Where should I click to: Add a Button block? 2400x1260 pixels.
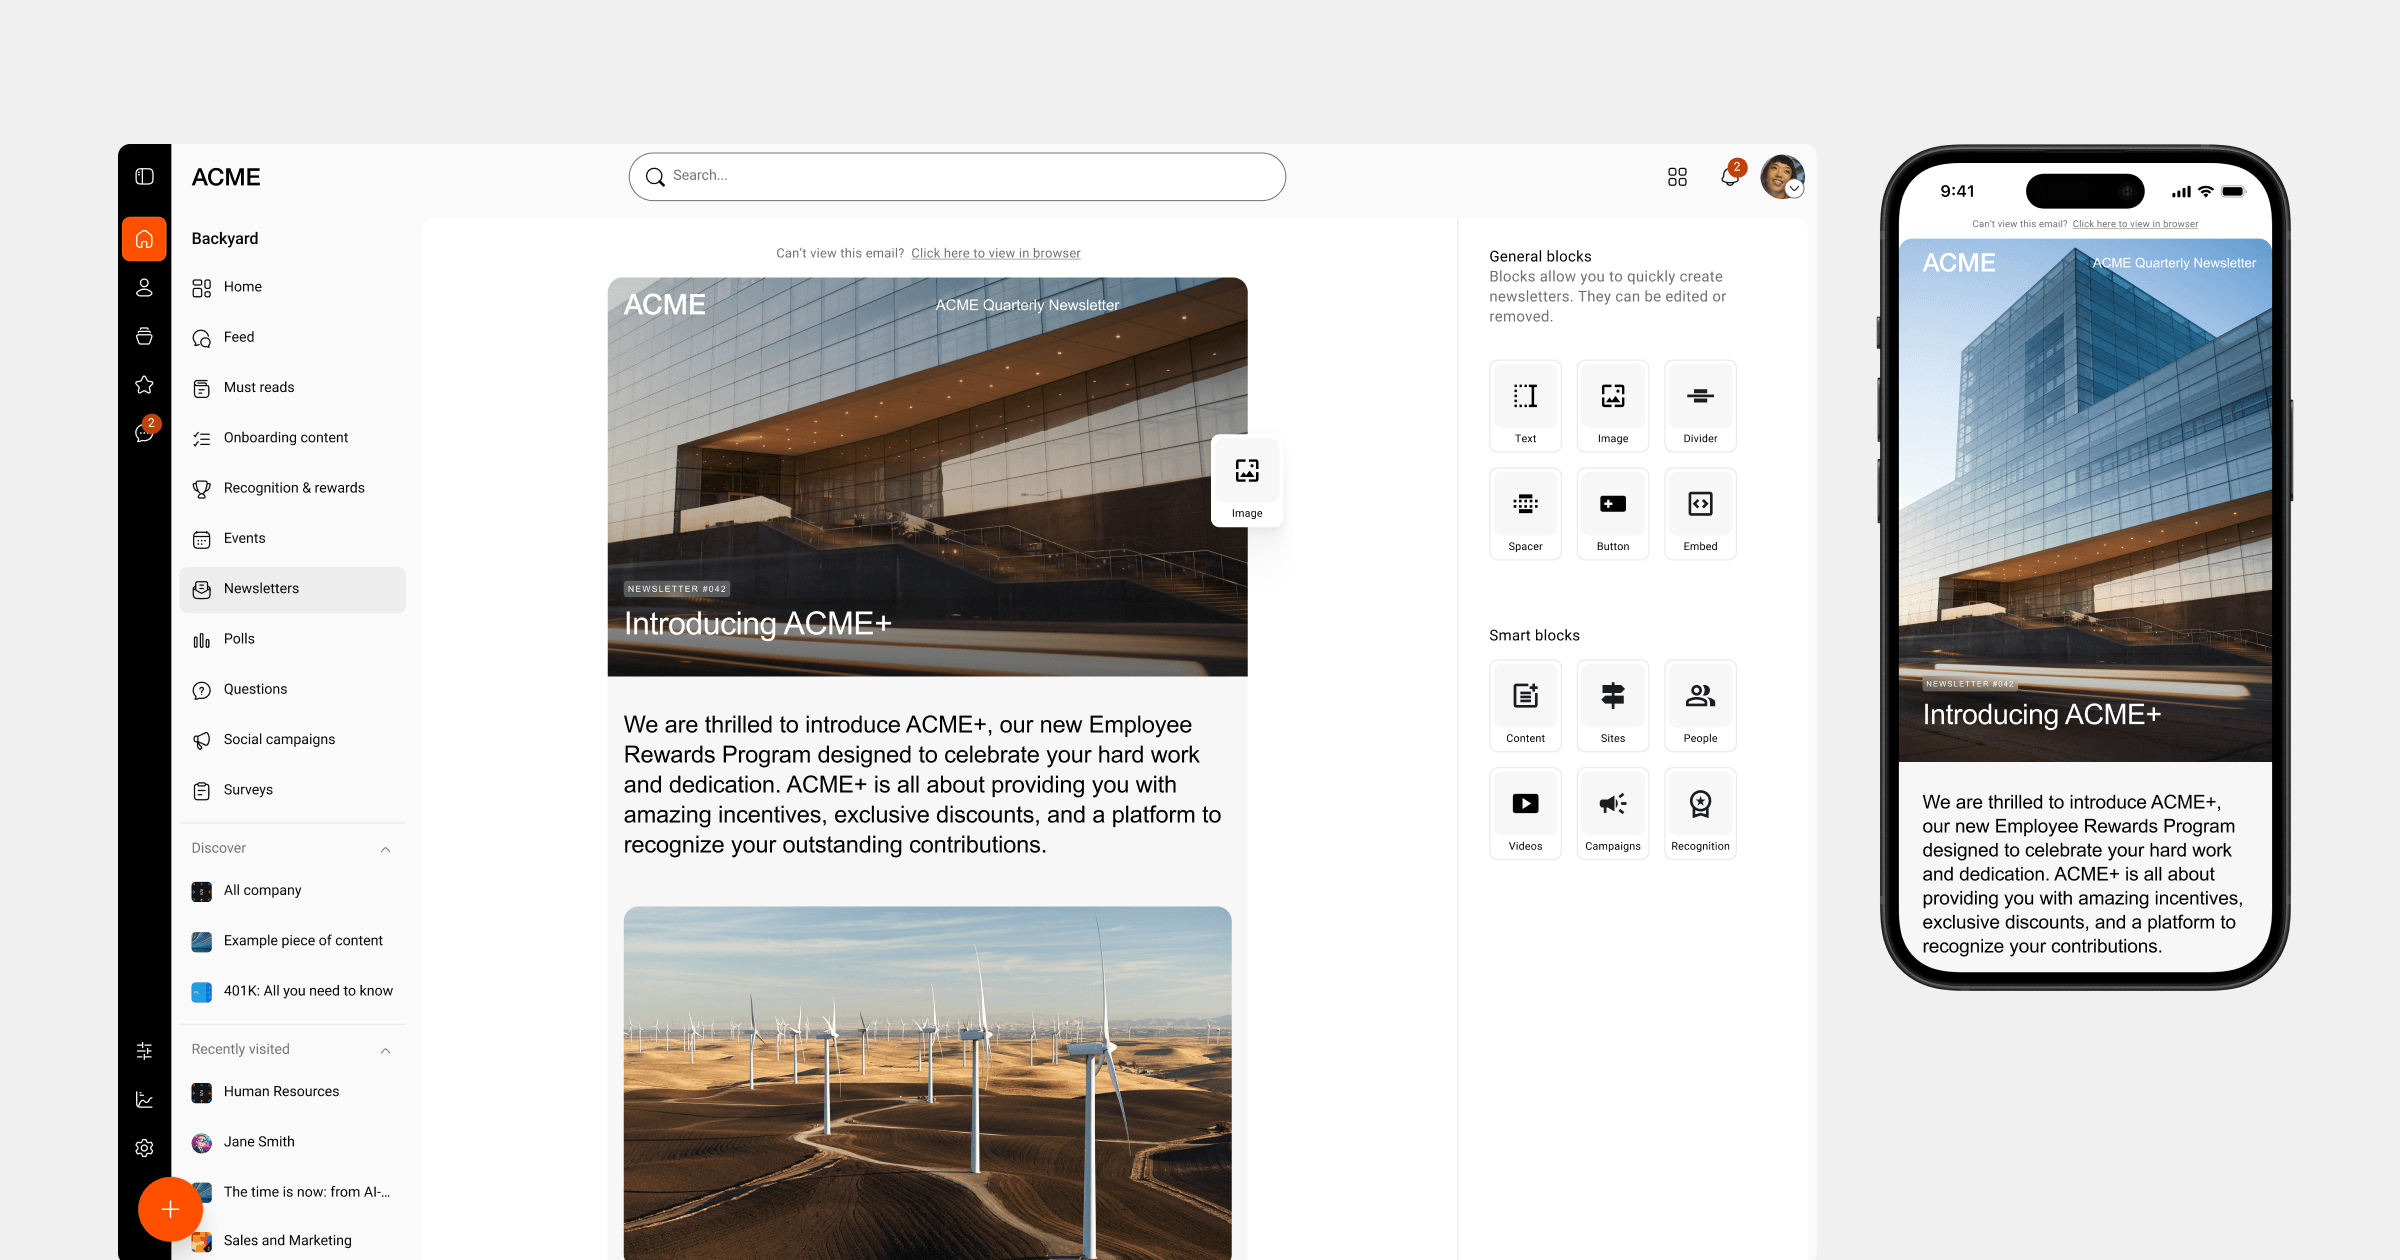1613,514
